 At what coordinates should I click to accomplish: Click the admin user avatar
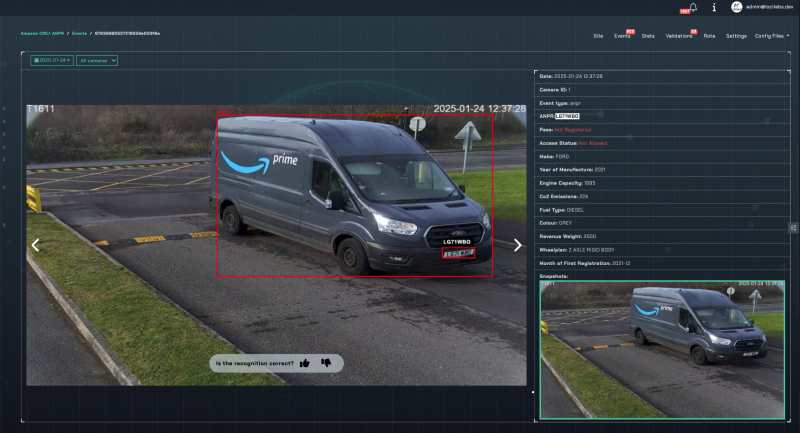pyautogui.click(x=737, y=7)
